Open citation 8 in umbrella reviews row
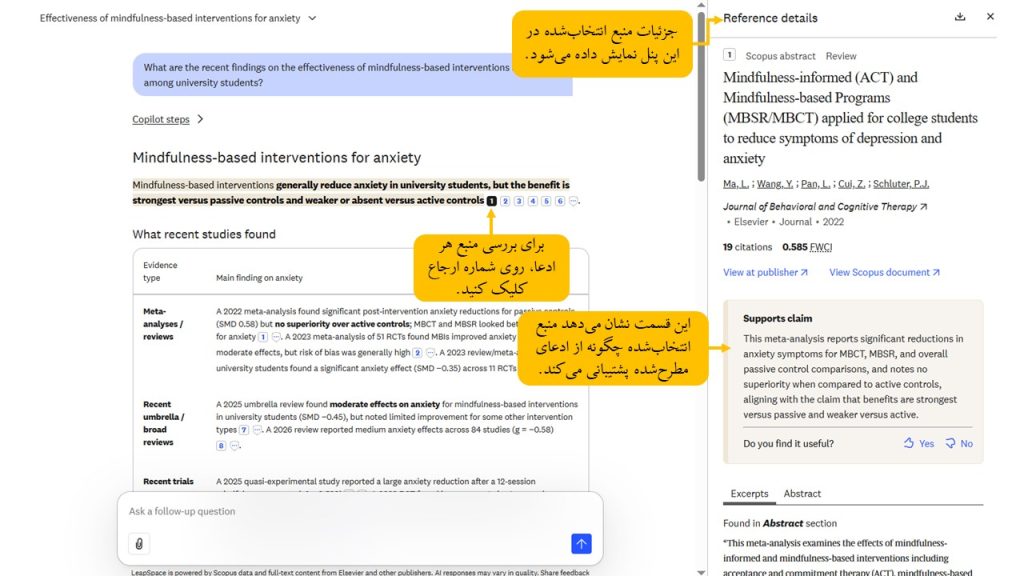The image size is (1024, 576). [221, 445]
